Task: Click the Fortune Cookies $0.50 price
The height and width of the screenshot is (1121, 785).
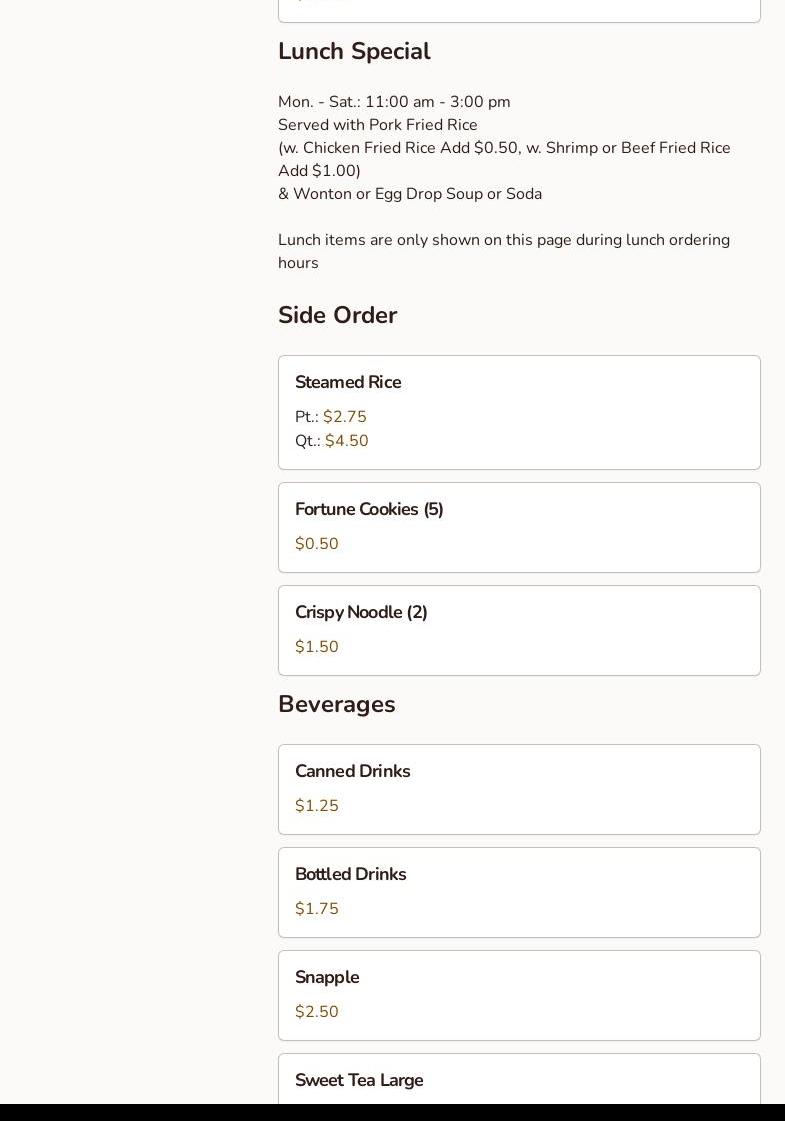Action: 317,544
